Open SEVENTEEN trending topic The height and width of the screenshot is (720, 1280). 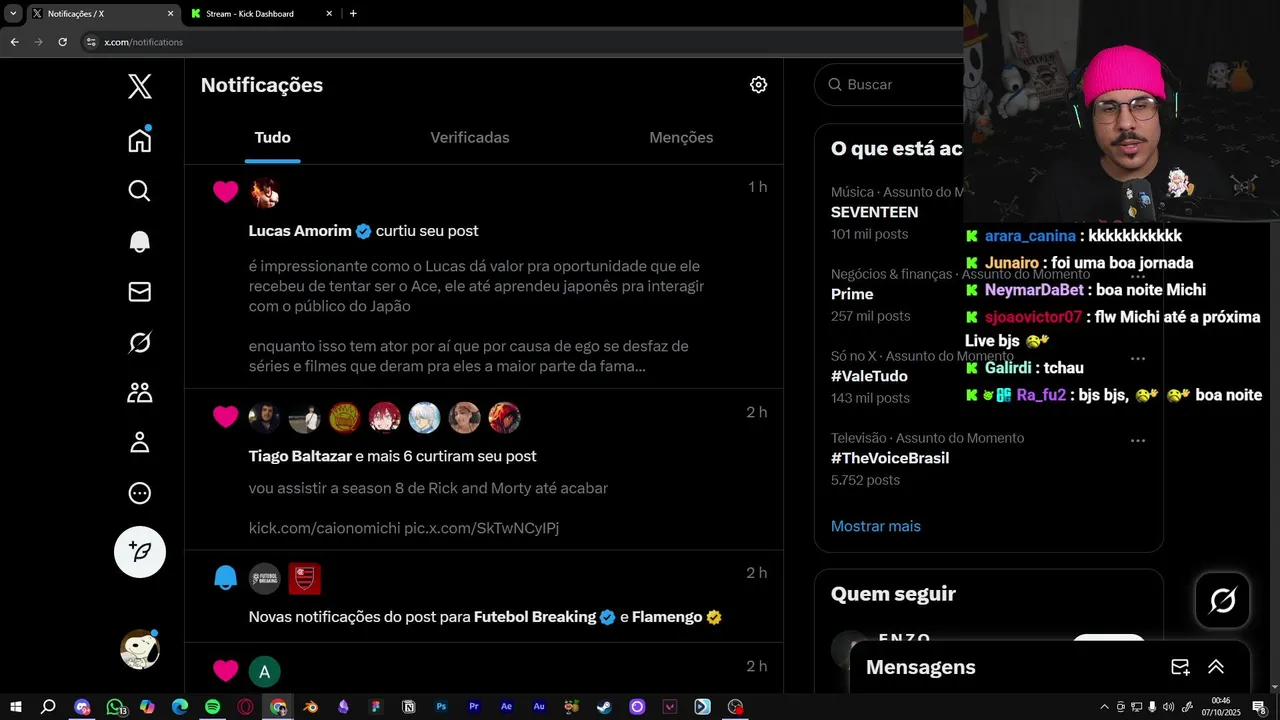coord(874,212)
